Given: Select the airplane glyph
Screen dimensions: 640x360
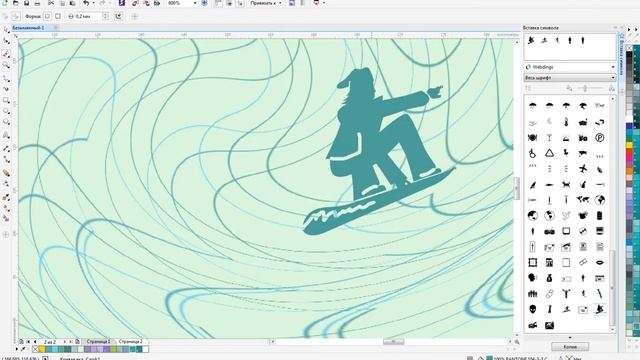Looking at the screenshot, I should point(583,169).
